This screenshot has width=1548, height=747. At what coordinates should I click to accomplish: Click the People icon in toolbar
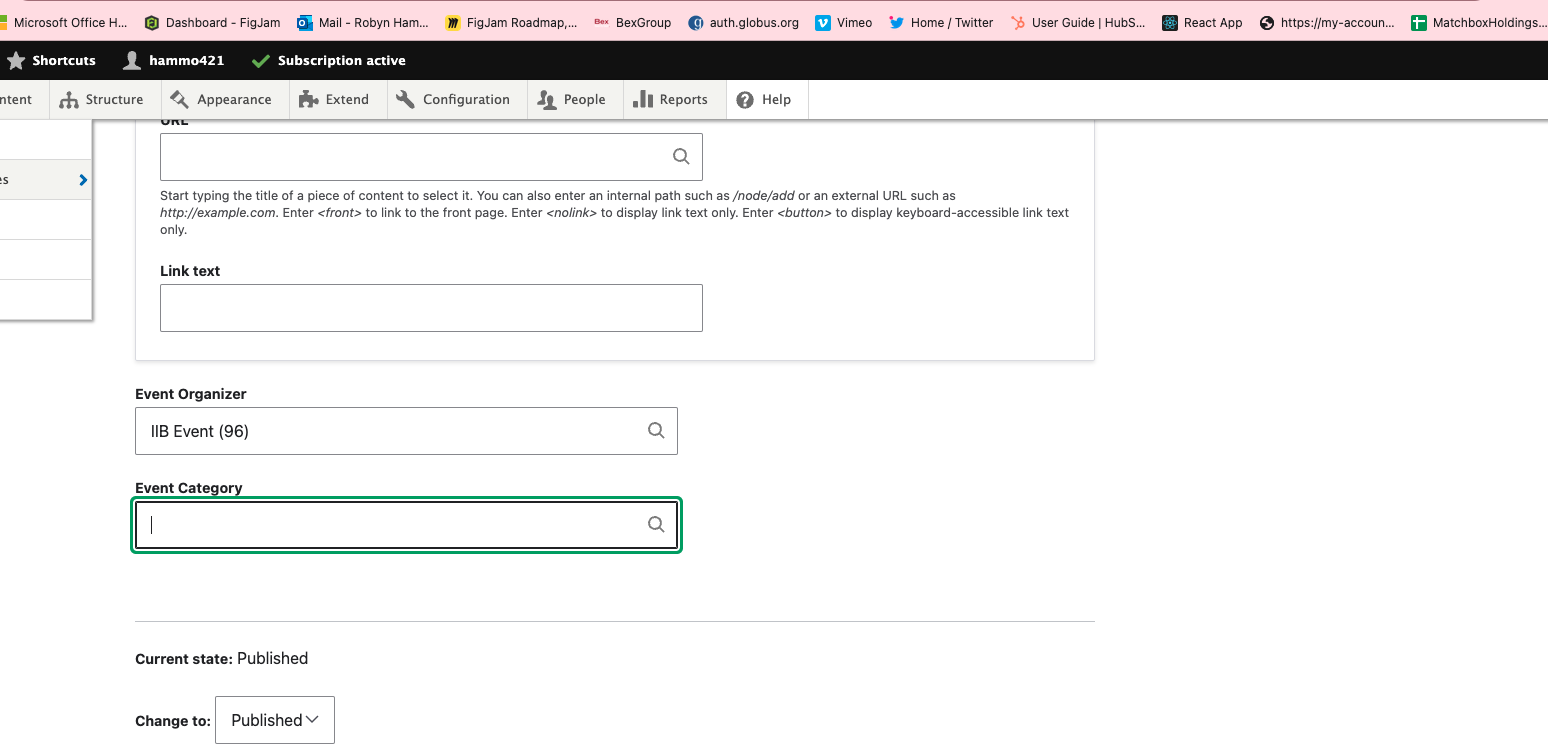coord(547,100)
